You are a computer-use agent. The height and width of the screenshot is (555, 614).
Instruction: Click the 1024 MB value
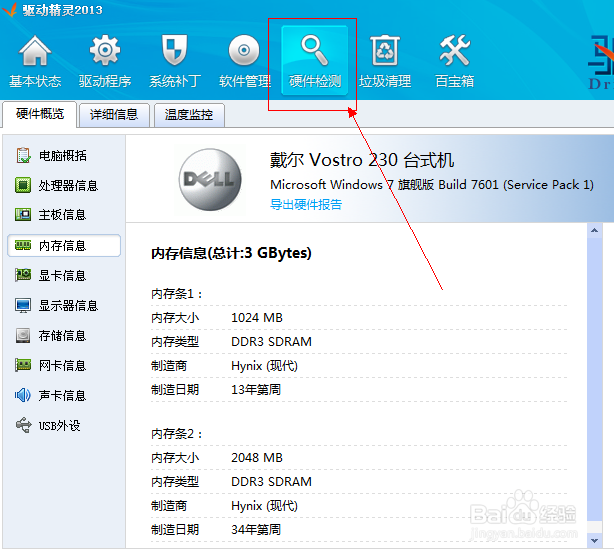[x=257, y=318]
